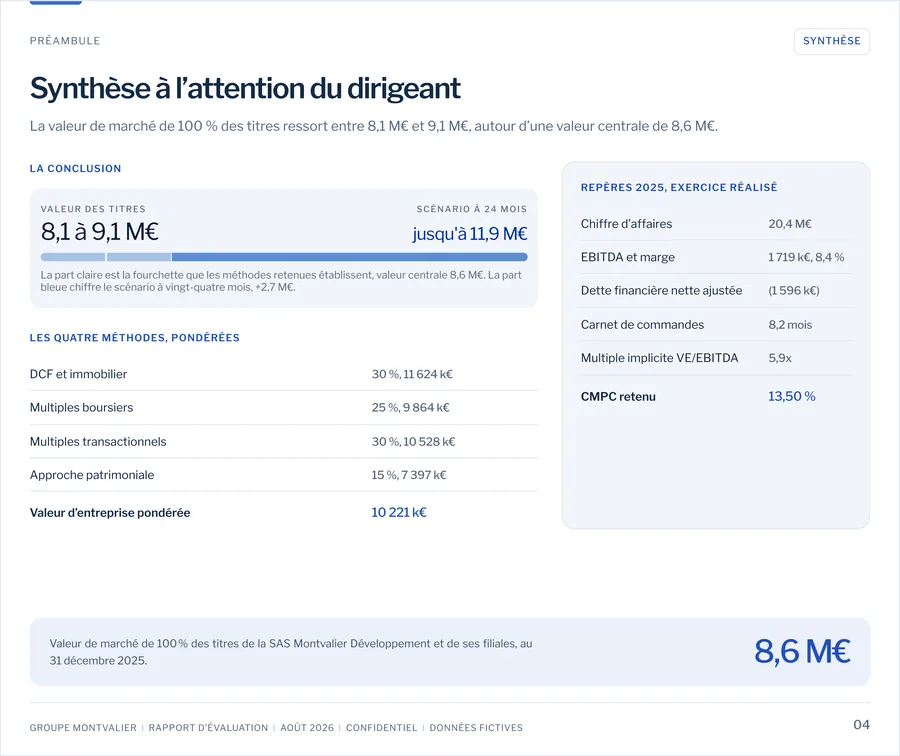
Task: Click the '(1 596 k€)' value
Action: [794, 290]
